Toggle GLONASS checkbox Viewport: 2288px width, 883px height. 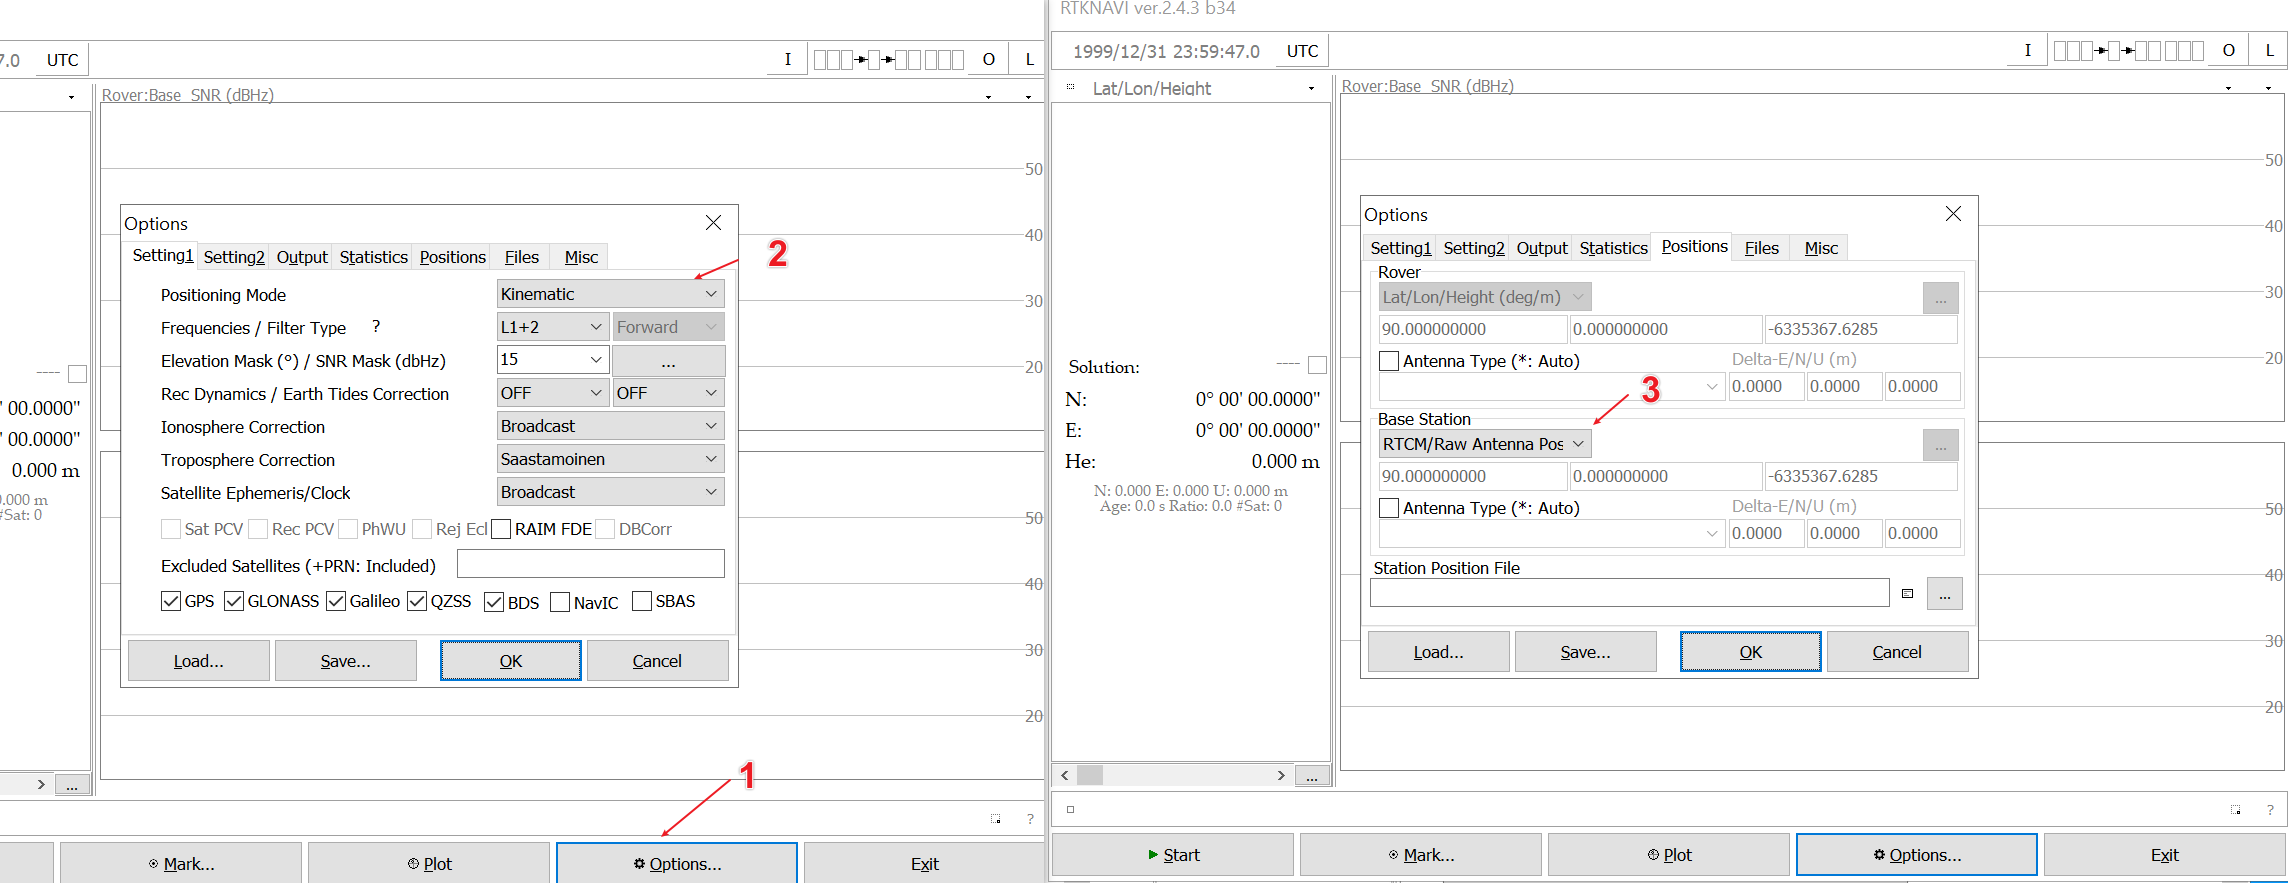click(234, 601)
